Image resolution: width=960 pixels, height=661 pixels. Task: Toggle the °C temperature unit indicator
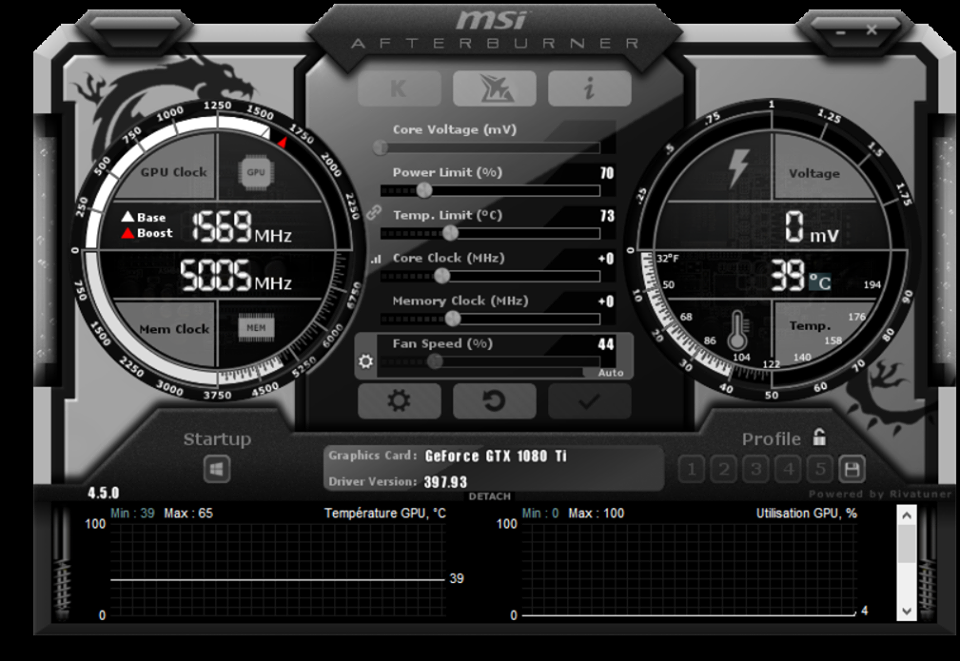click(820, 282)
